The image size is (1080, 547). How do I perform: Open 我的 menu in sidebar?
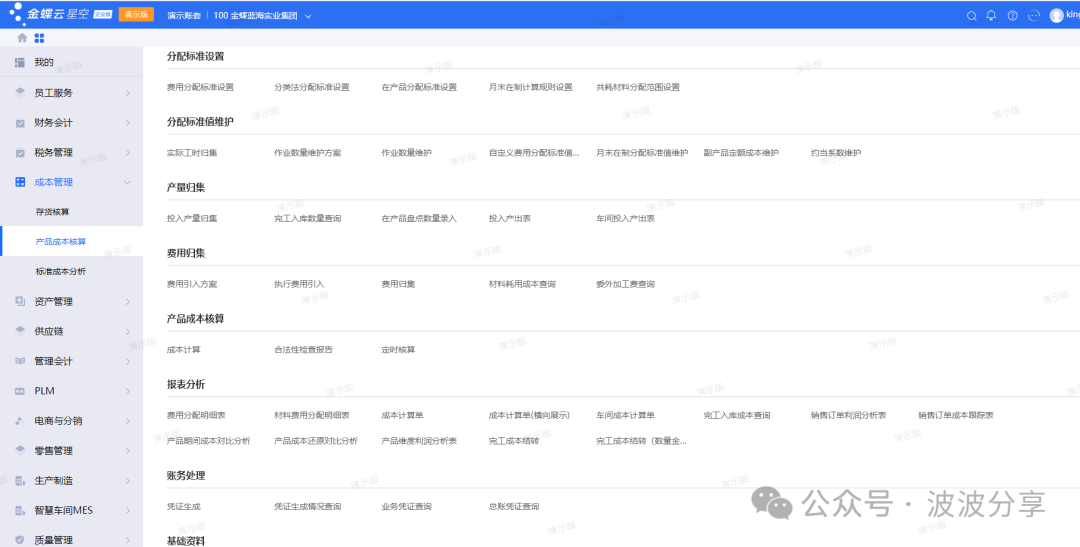click(44, 63)
